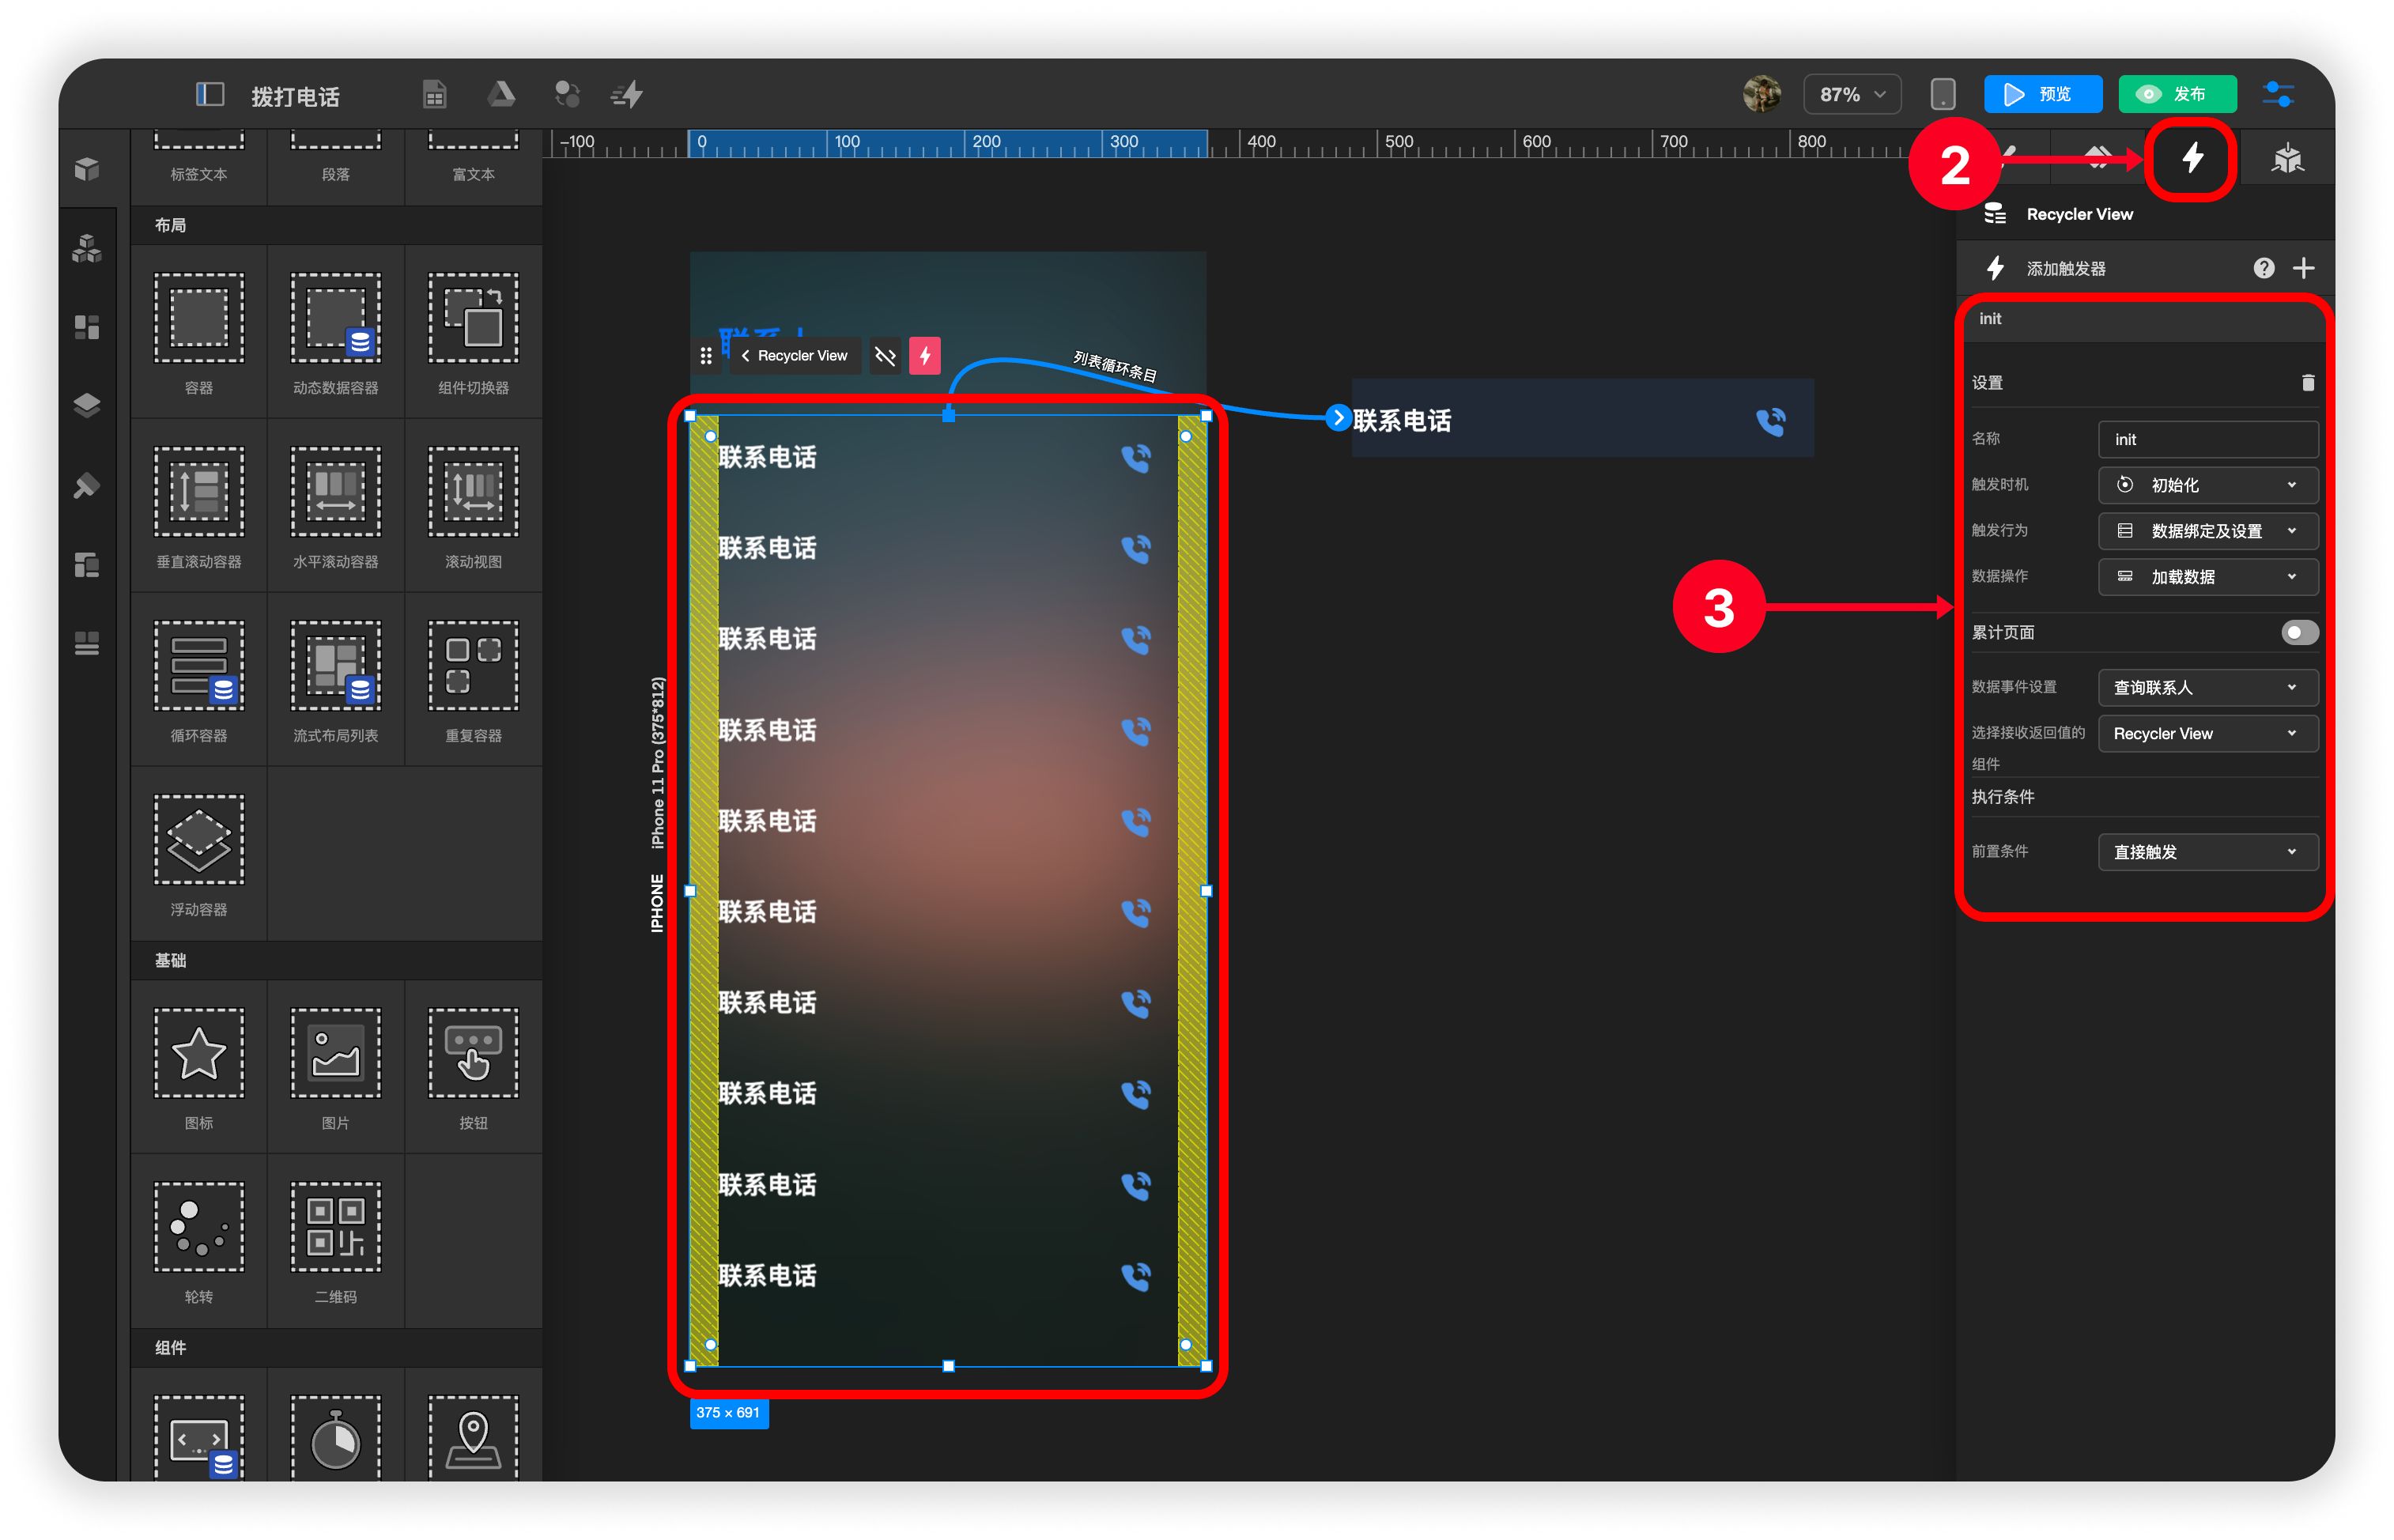Click the settings sliders icon at top right
This screenshot has height=1540, width=2394.
pos(2279,95)
